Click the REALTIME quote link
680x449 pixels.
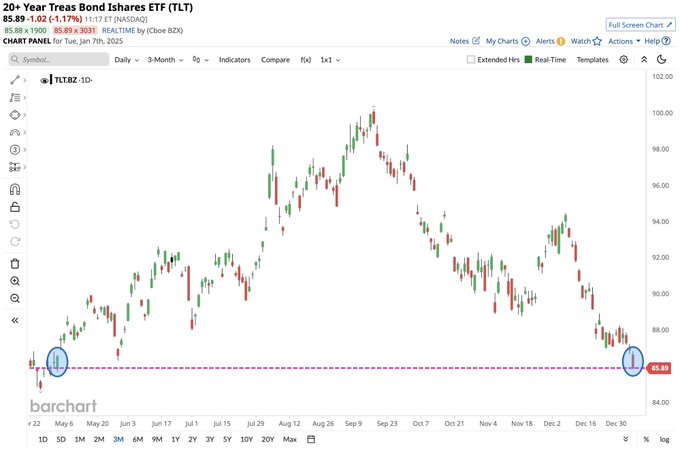tap(118, 30)
